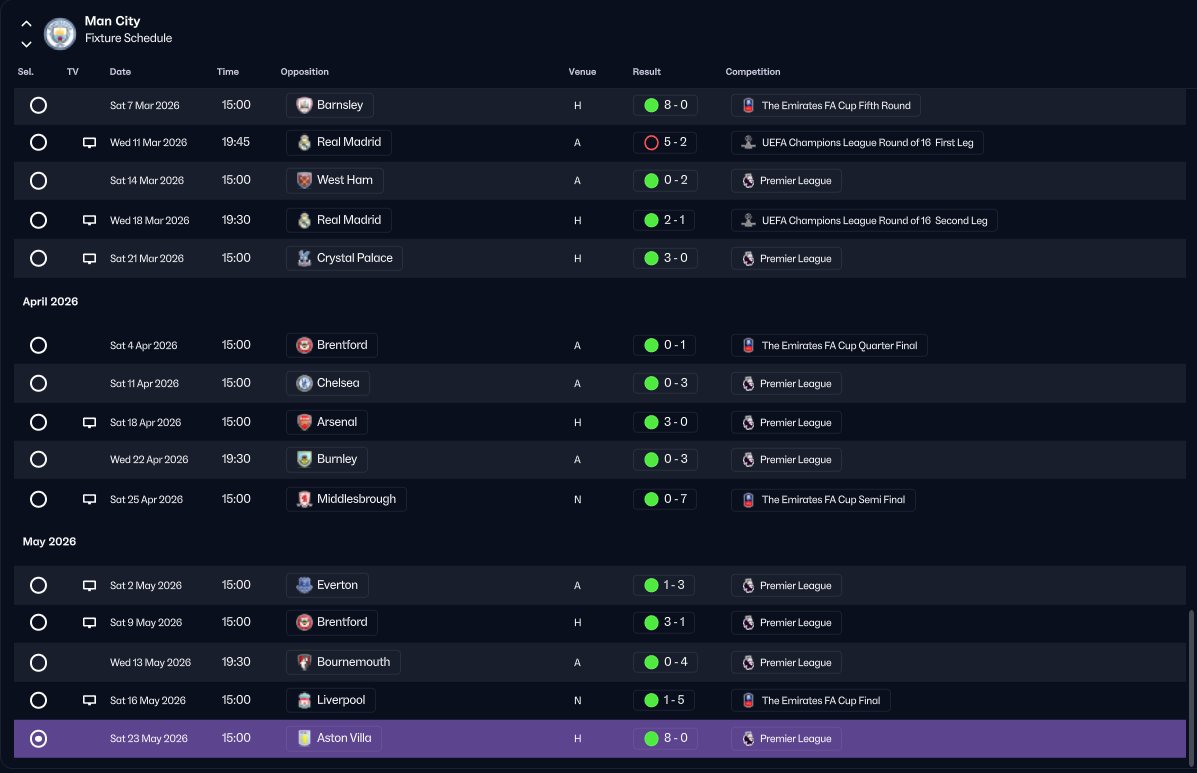Click the TV icon on the Liverpool row
Image resolution: width=1197 pixels, height=773 pixels.
click(89, 701)
